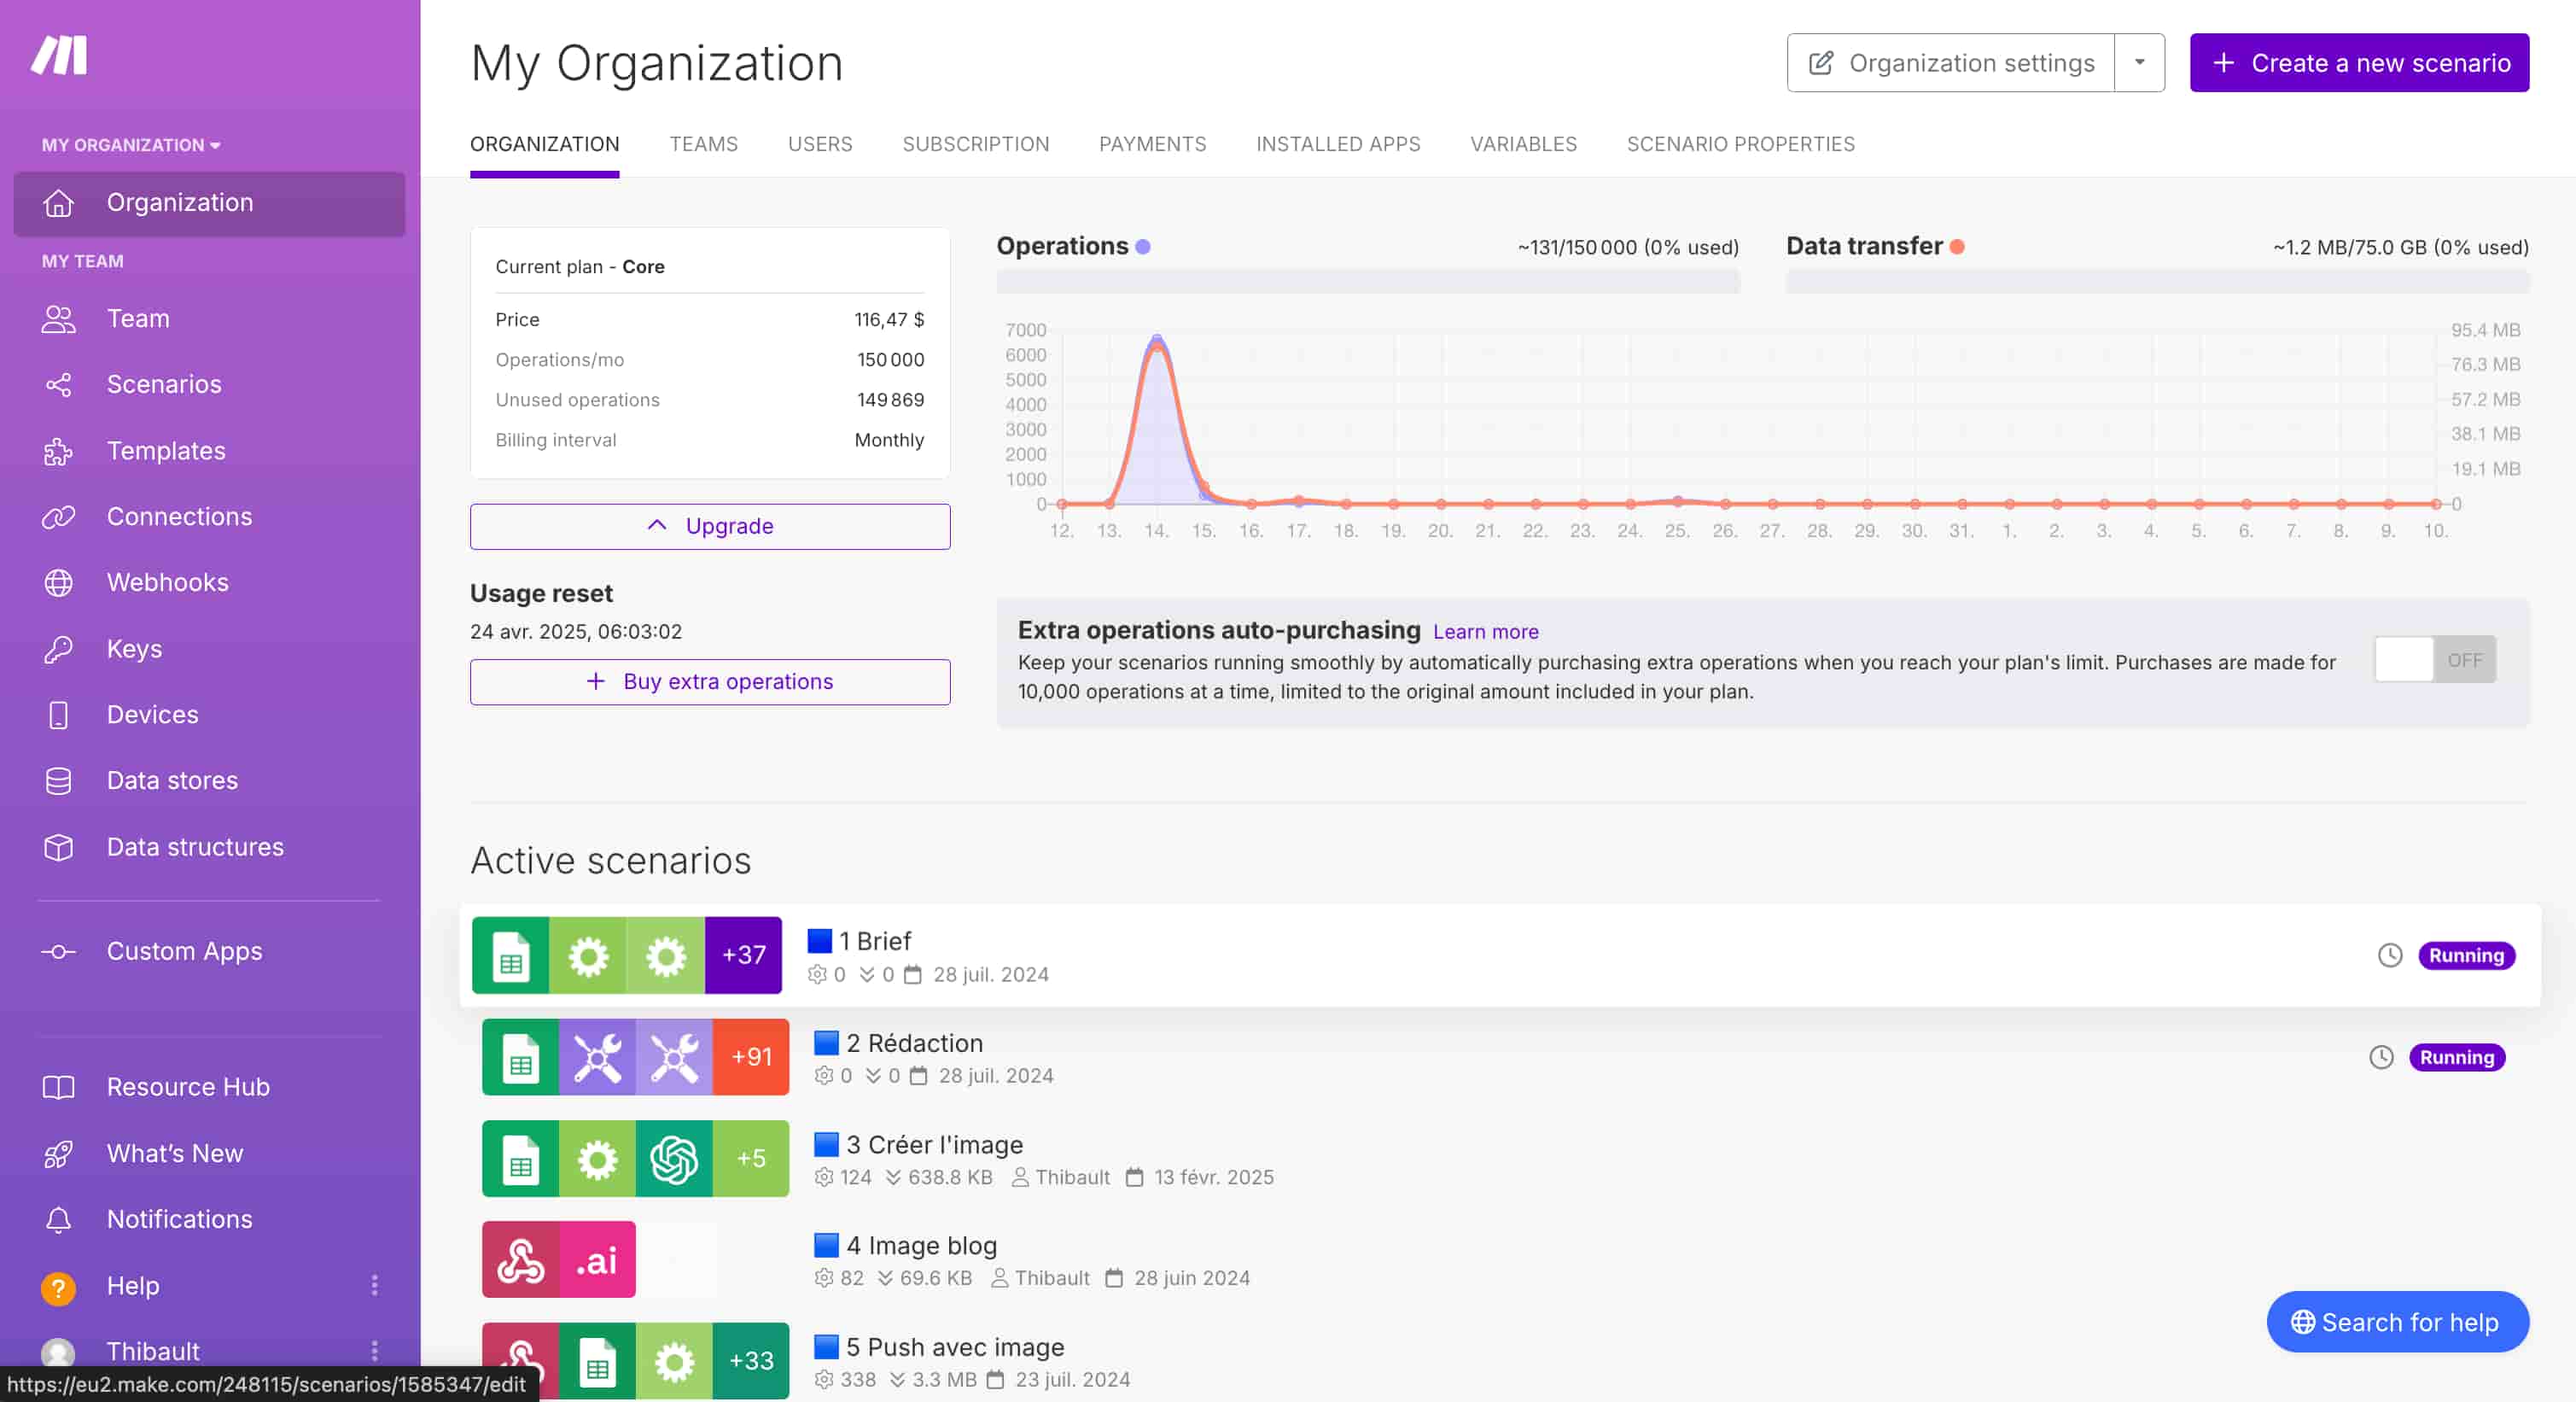Image resolution: width=2576 pixels, height=1402 pixels.
Task: Click +5 modules badge on 3 Créer l'image
Action: (x=751, y=1159)
